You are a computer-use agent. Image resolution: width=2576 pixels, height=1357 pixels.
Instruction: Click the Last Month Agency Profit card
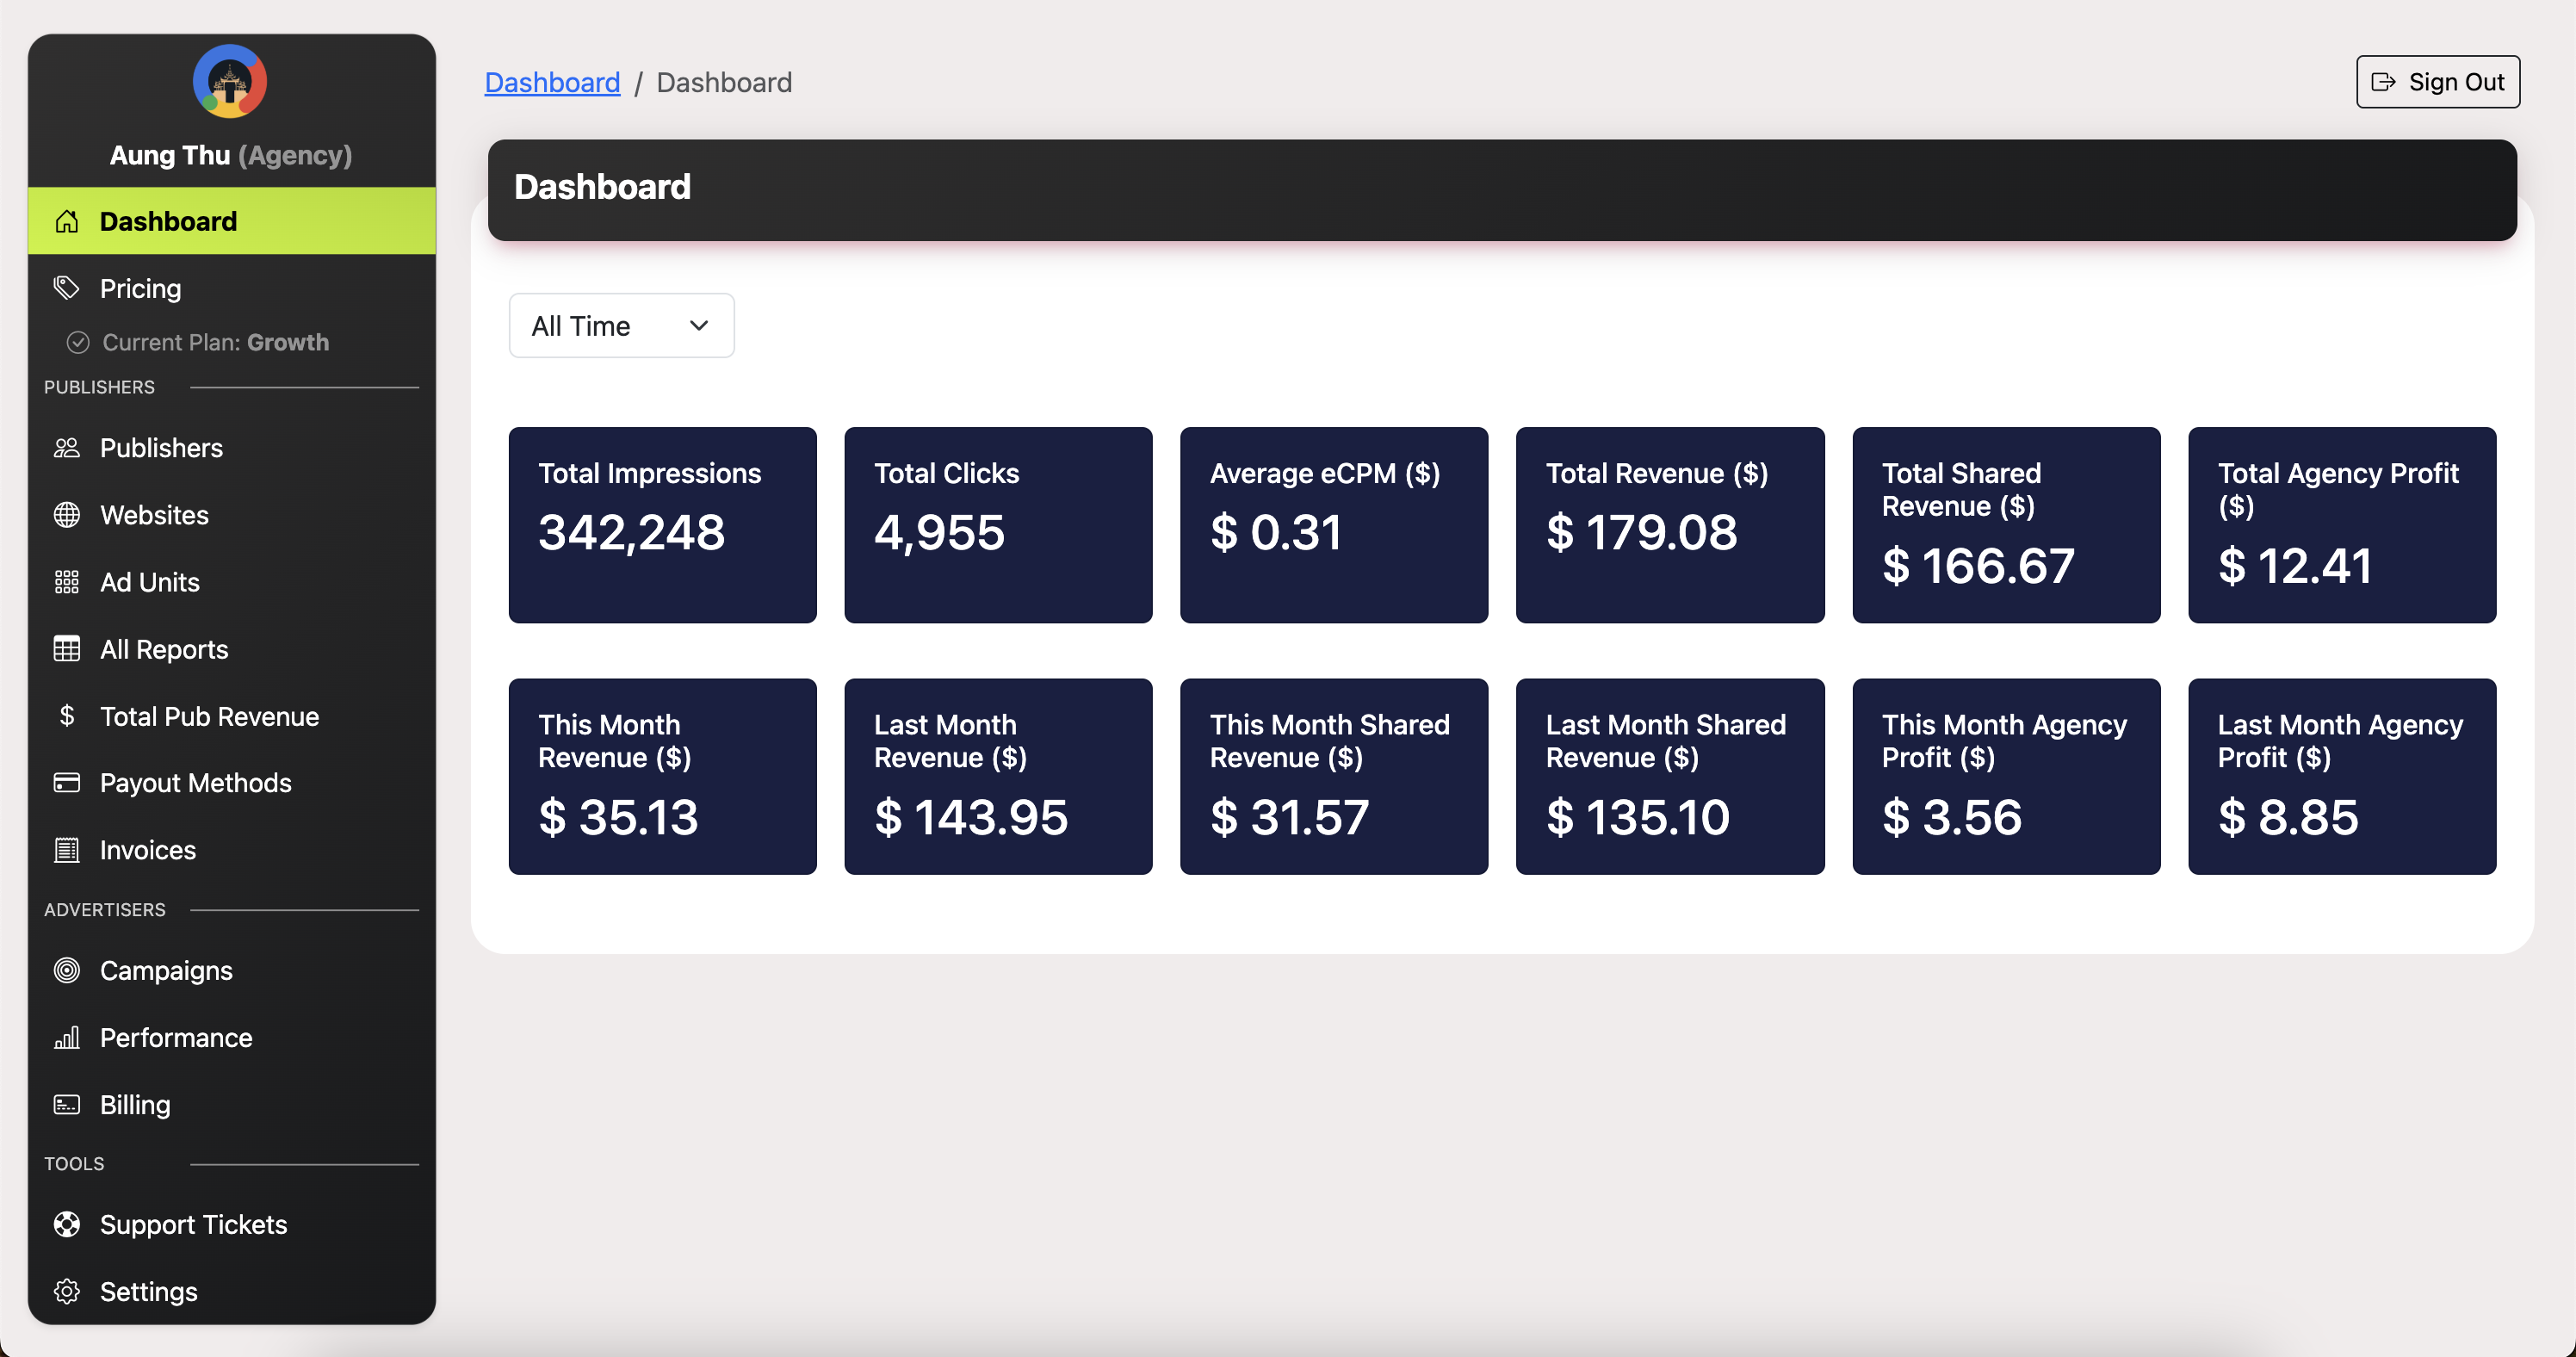(2342, 777)
